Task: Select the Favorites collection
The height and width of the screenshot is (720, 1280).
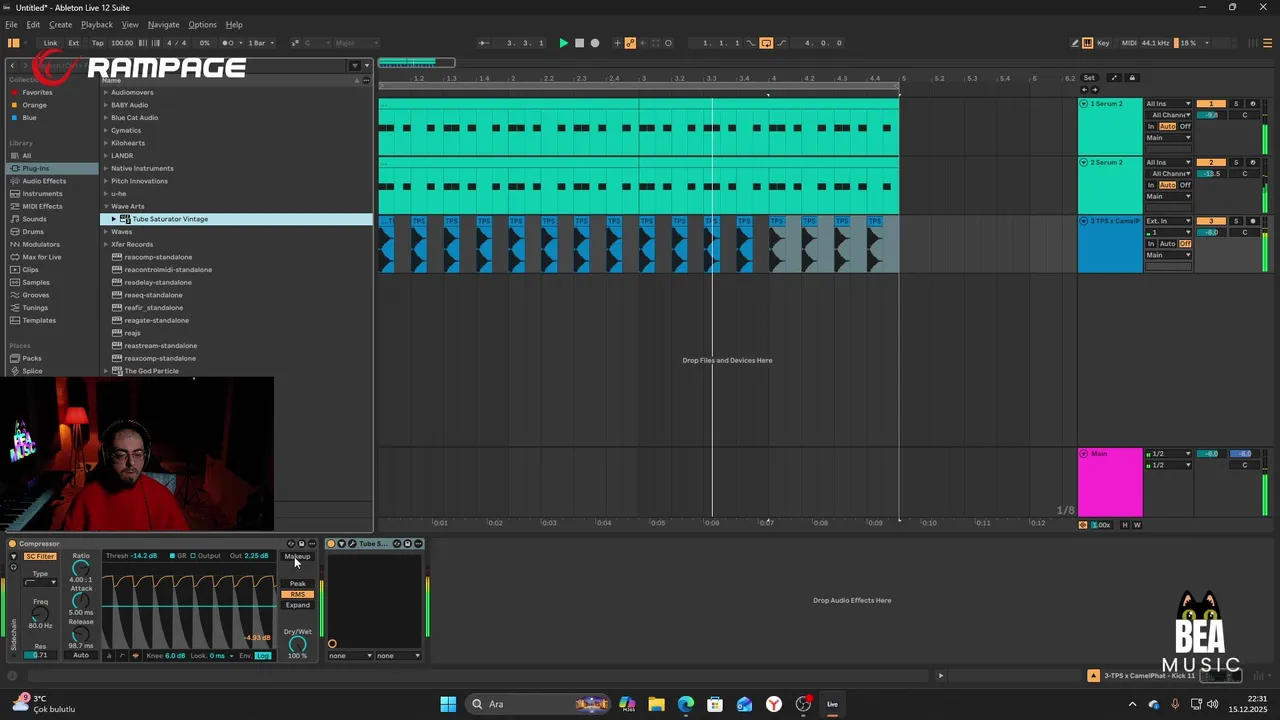Action: pyautogui.click(x=37, y=92)
